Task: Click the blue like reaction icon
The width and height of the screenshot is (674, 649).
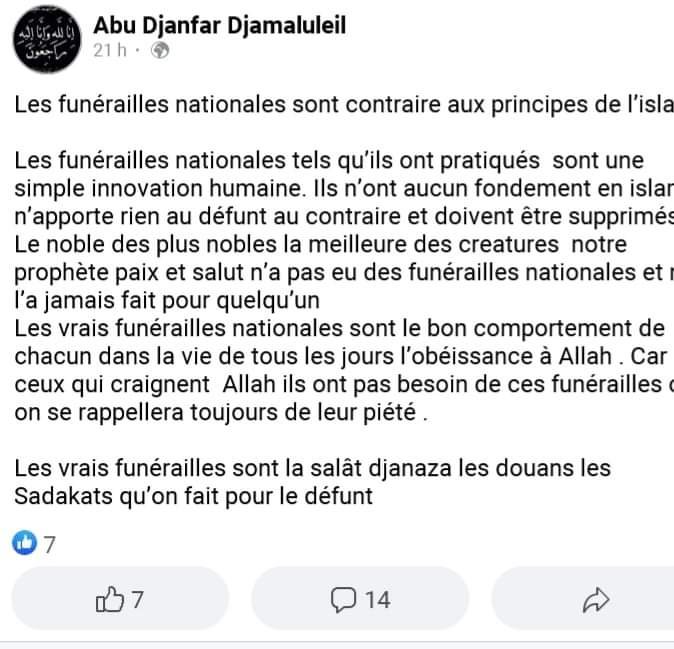Action: click(23, 544)
